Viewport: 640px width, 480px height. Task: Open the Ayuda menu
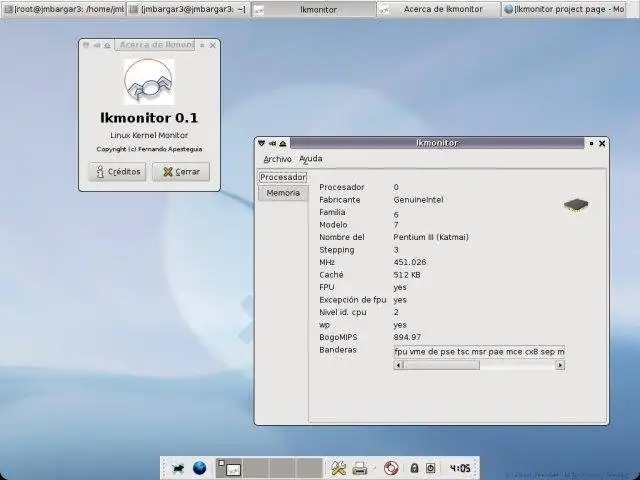click(311, 159)
